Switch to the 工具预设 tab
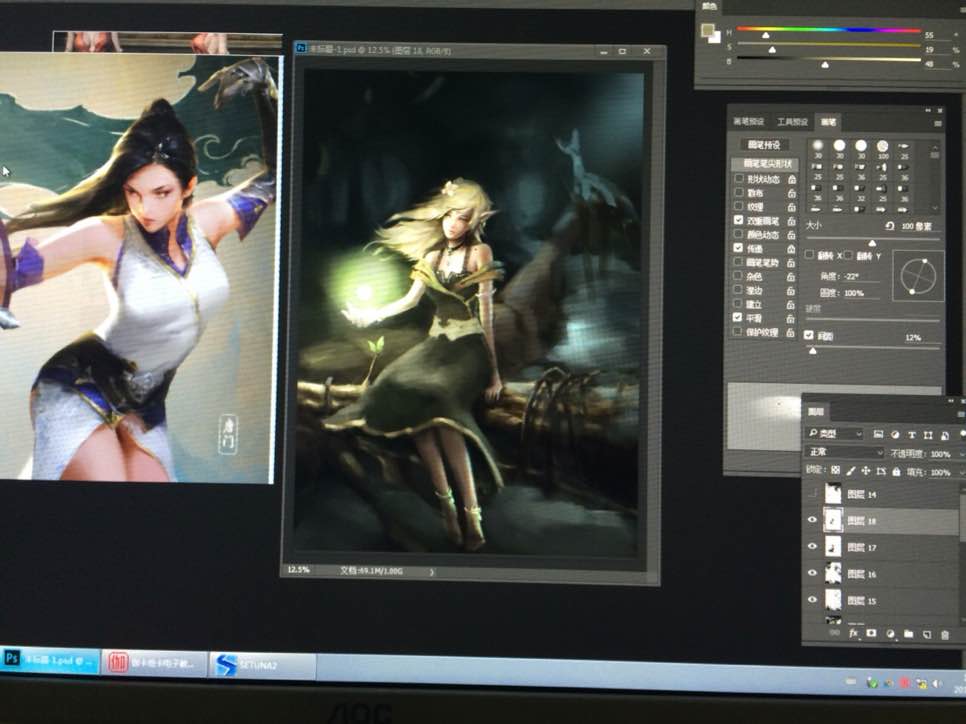This screenshot has height=724, width=966. point(792,122)
